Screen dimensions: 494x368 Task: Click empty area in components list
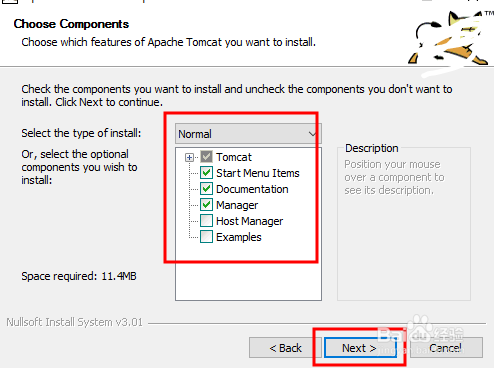point(248,280)
